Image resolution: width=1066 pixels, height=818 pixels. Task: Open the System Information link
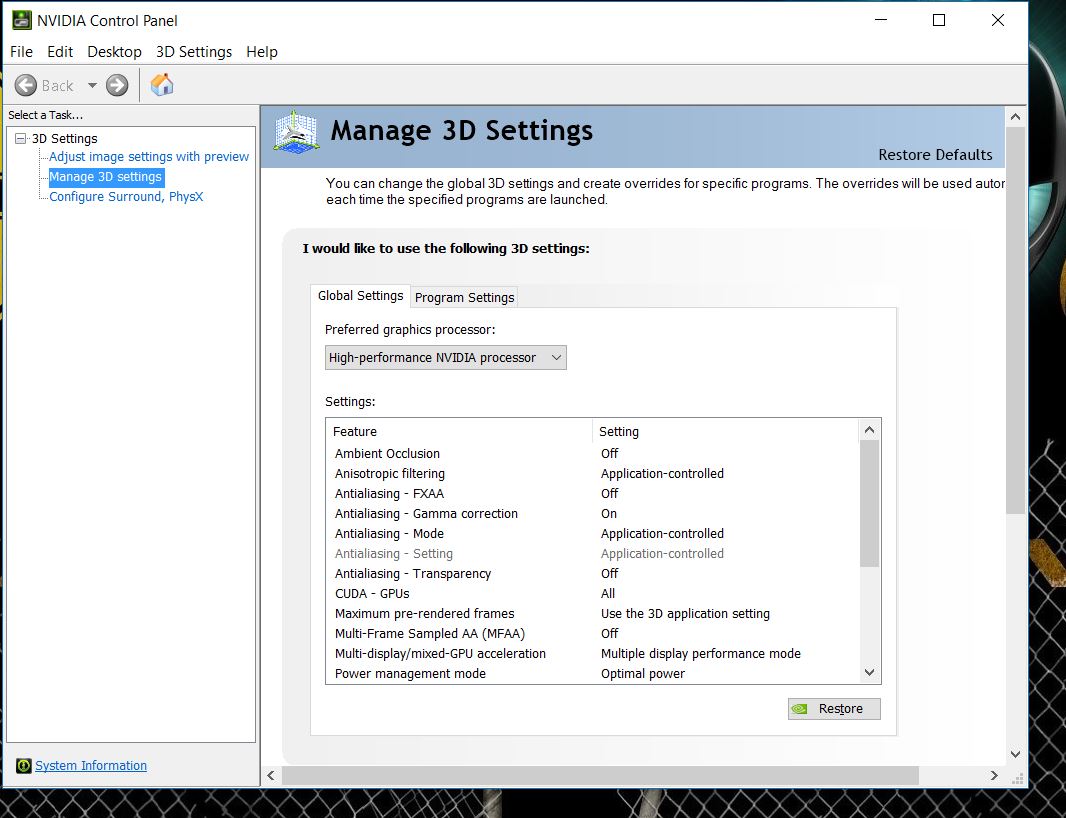point(91,766)
